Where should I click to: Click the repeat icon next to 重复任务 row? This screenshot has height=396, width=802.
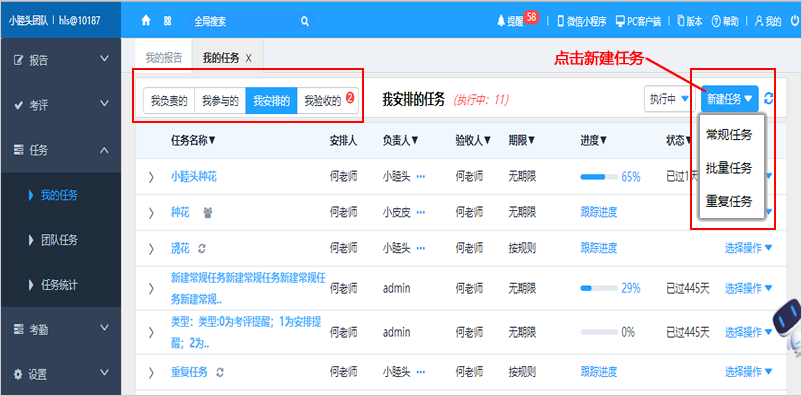click(220, 372)
